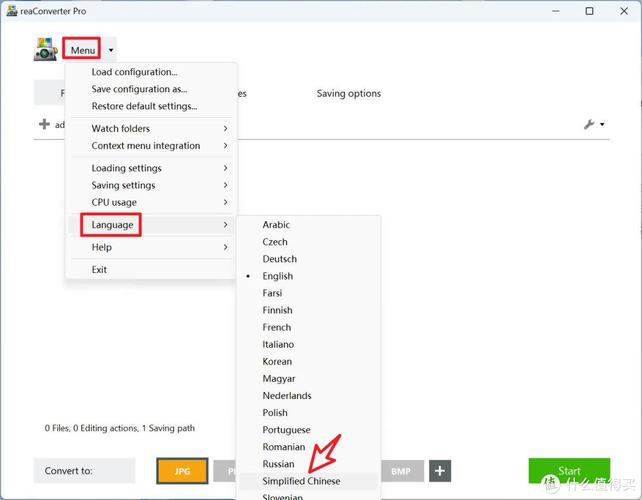Open Context menu integration submenu
642x500 pixels.
[151, 146]
